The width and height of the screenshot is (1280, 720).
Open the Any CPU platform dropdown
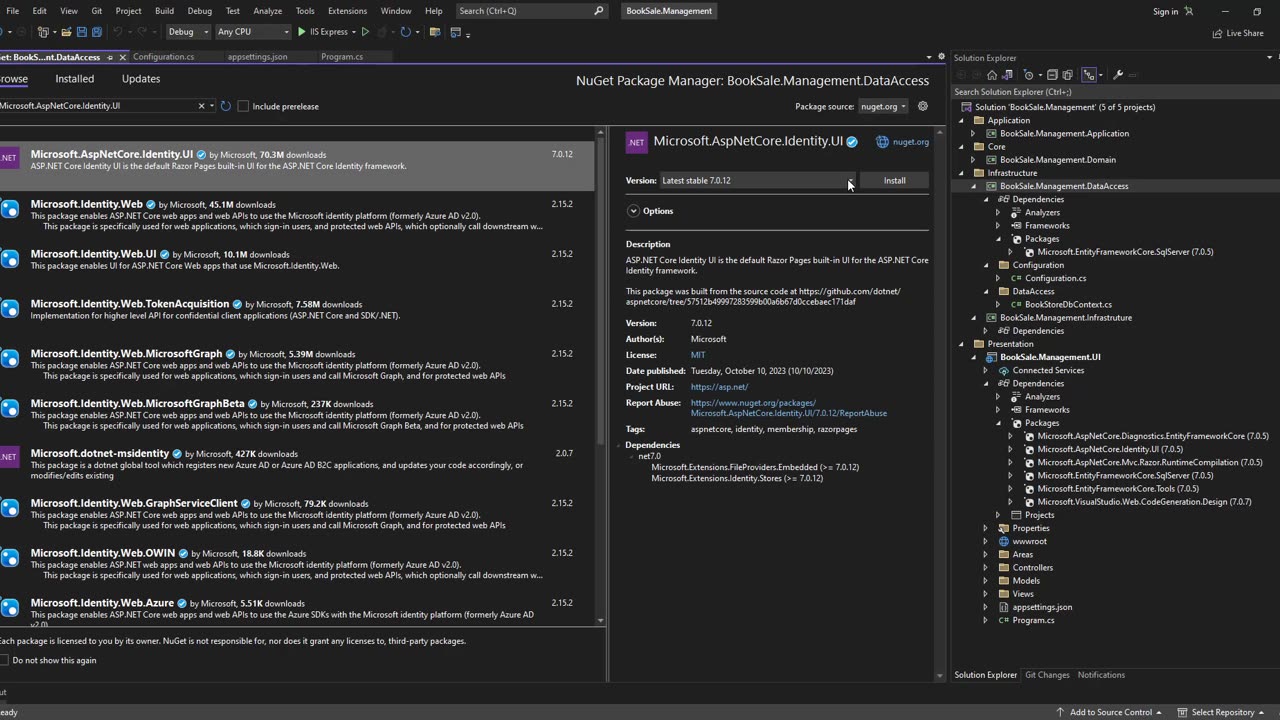click(252, 32)
